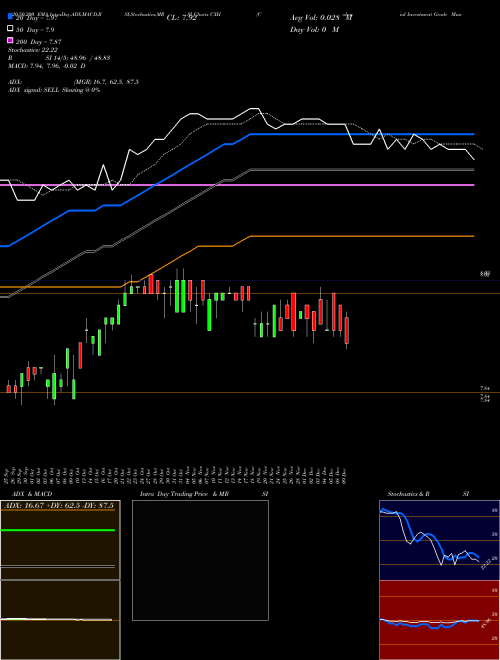This screenshot has width=500, height=660.
Task: Select the RSI 14/3 value line
Action: tap(59, 58)
